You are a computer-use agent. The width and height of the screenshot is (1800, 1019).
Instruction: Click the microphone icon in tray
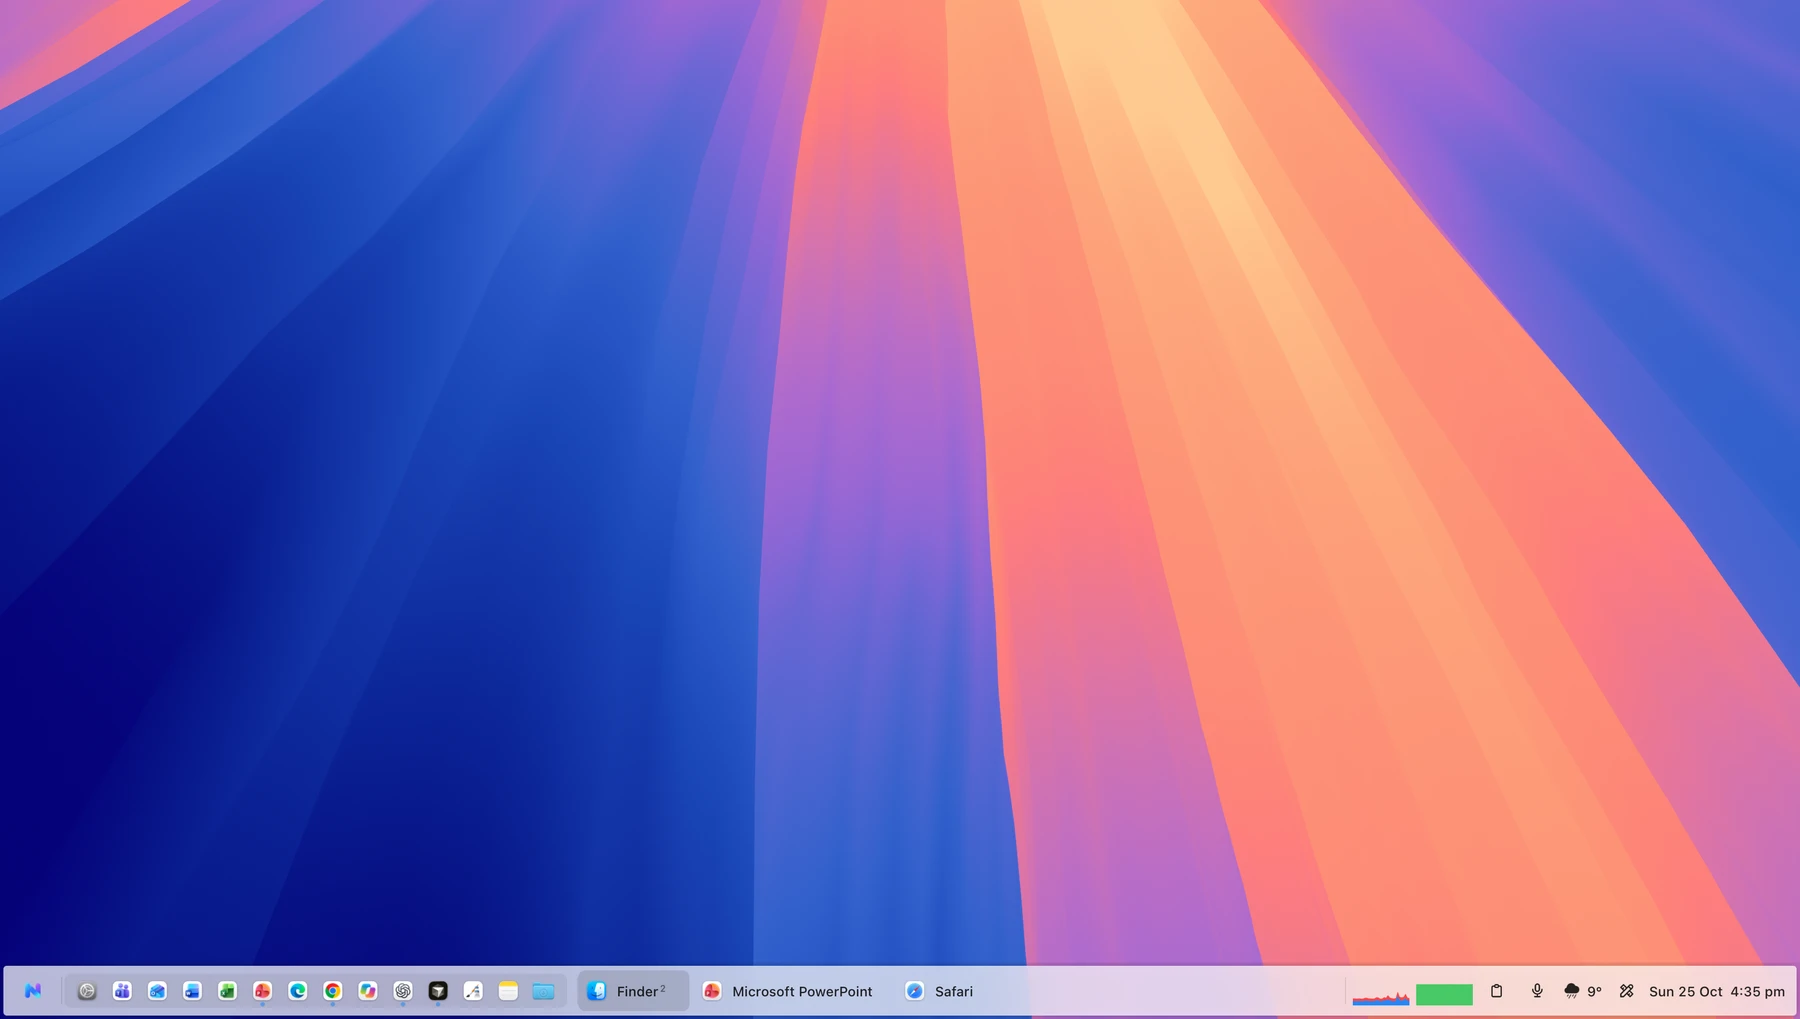coord(1537,991)
